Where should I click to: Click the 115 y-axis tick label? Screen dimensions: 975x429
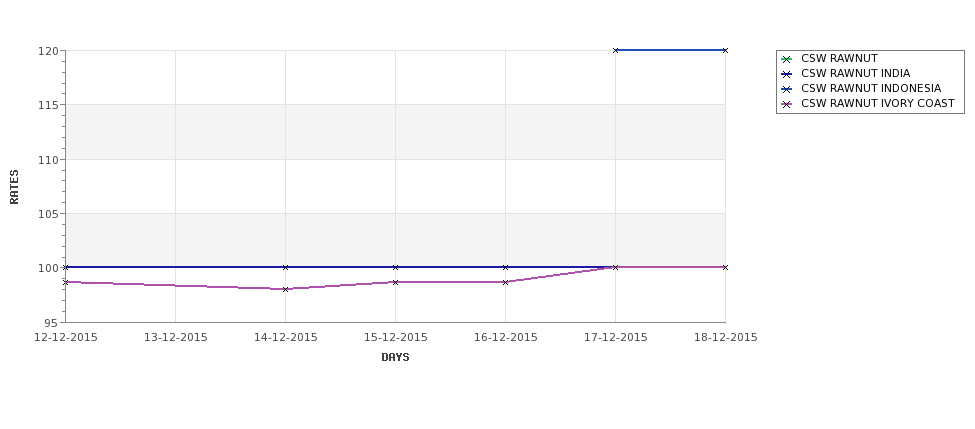click(x=48, y=105)
